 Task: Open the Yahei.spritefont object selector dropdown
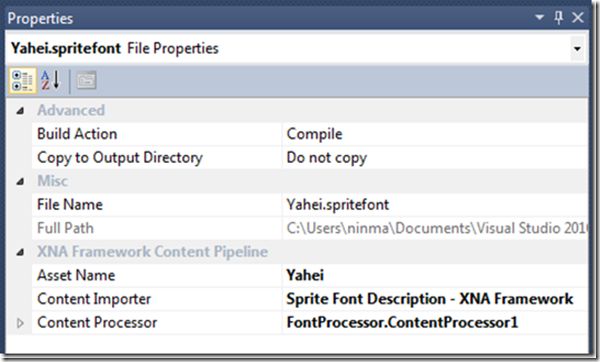pyautogui.click(x=577, y=49)
